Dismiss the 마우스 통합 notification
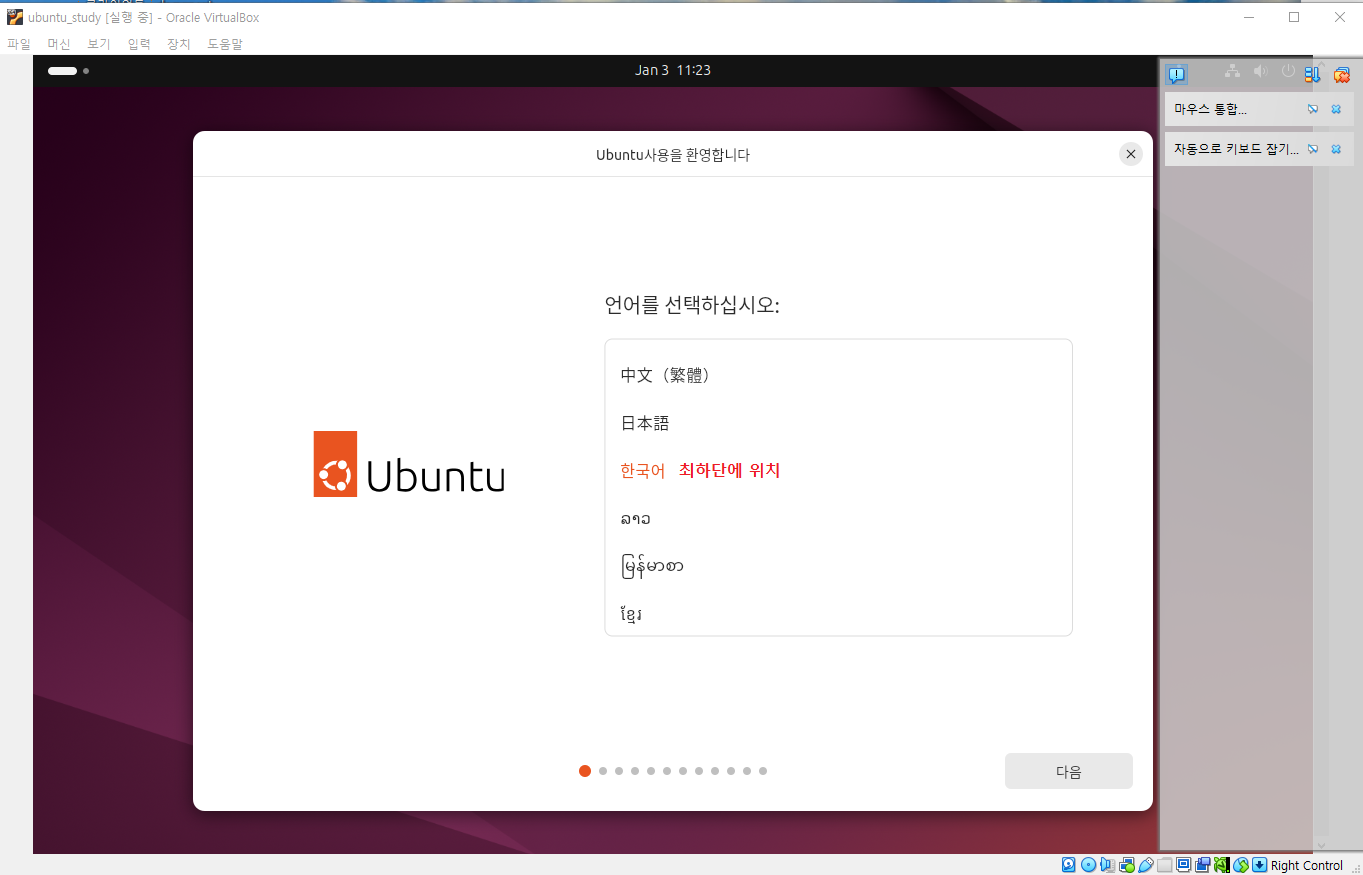 (x=1336, y=109)
